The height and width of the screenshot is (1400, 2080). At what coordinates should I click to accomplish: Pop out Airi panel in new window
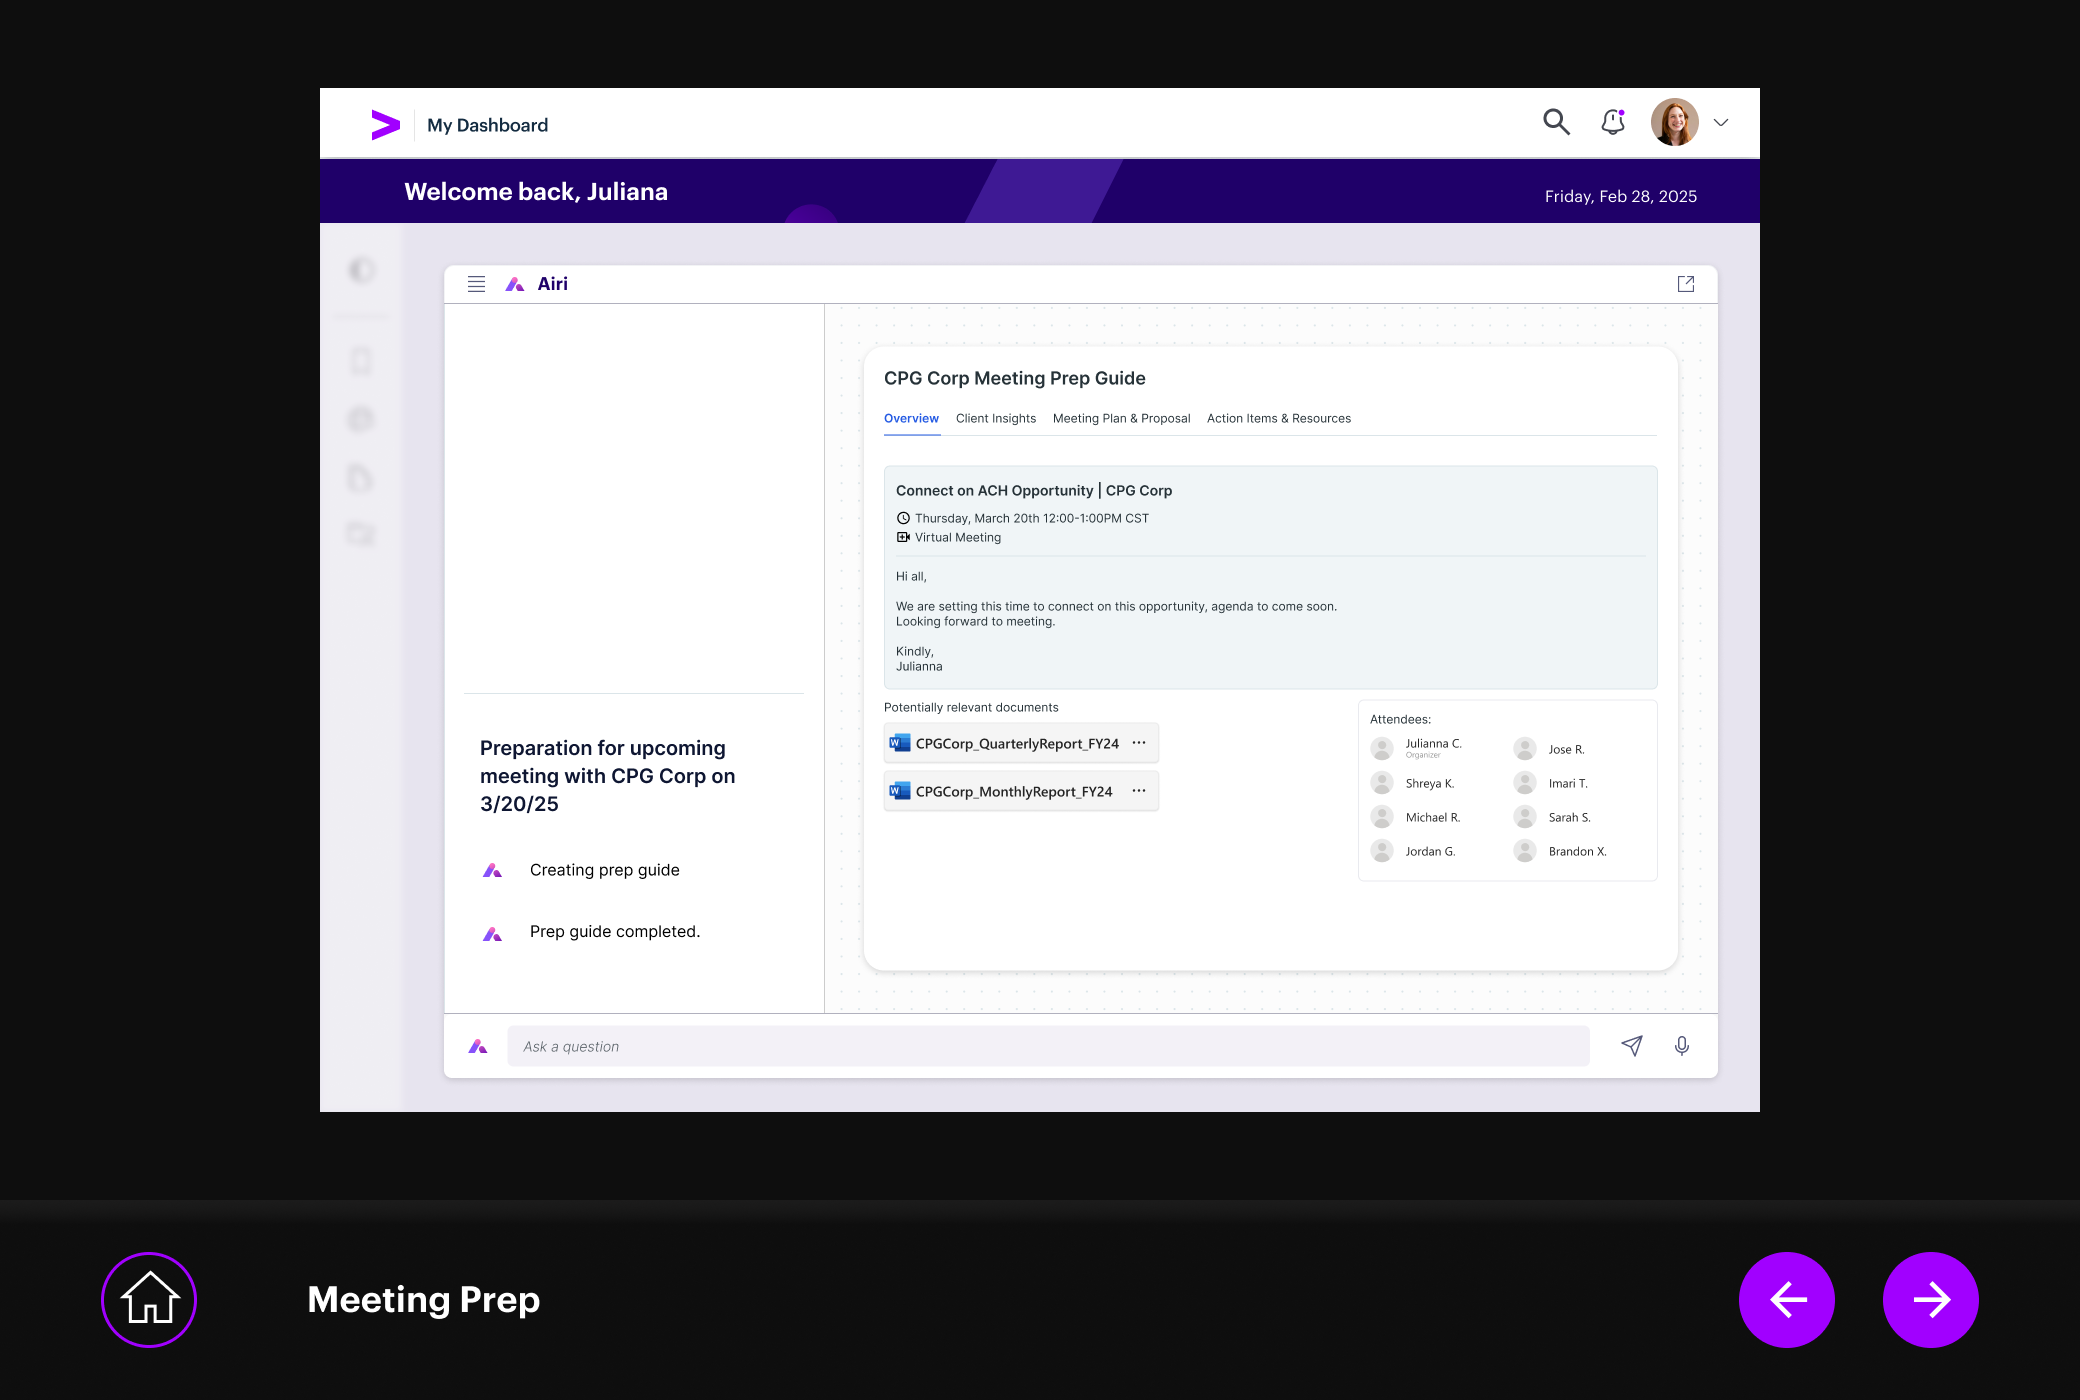coord(1686,284)
